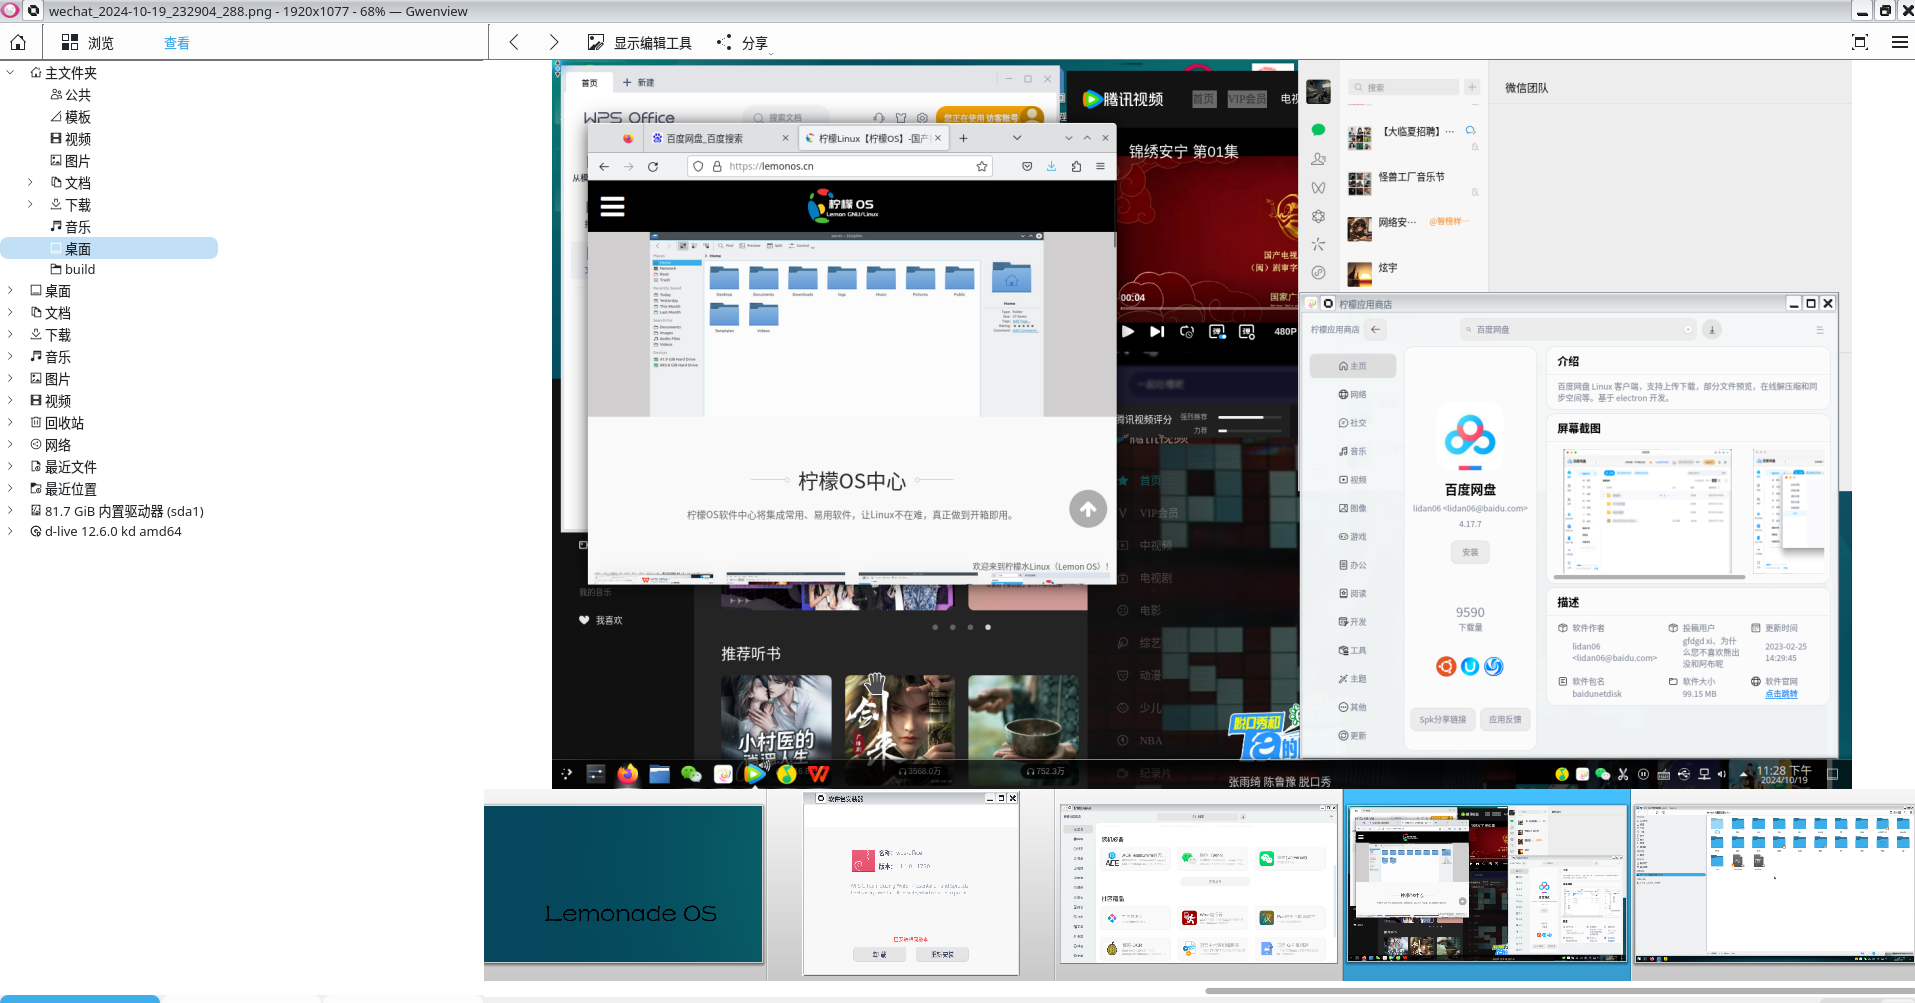
Task: Open the app store grid thumbnail
Action: coord(1199,884)
